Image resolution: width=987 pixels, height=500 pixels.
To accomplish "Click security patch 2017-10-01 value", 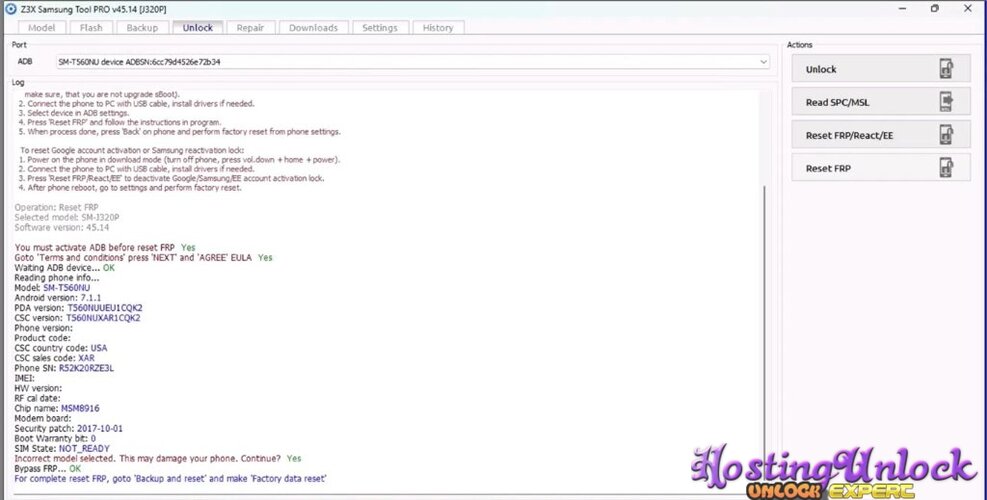I will (x=100, y=428).
